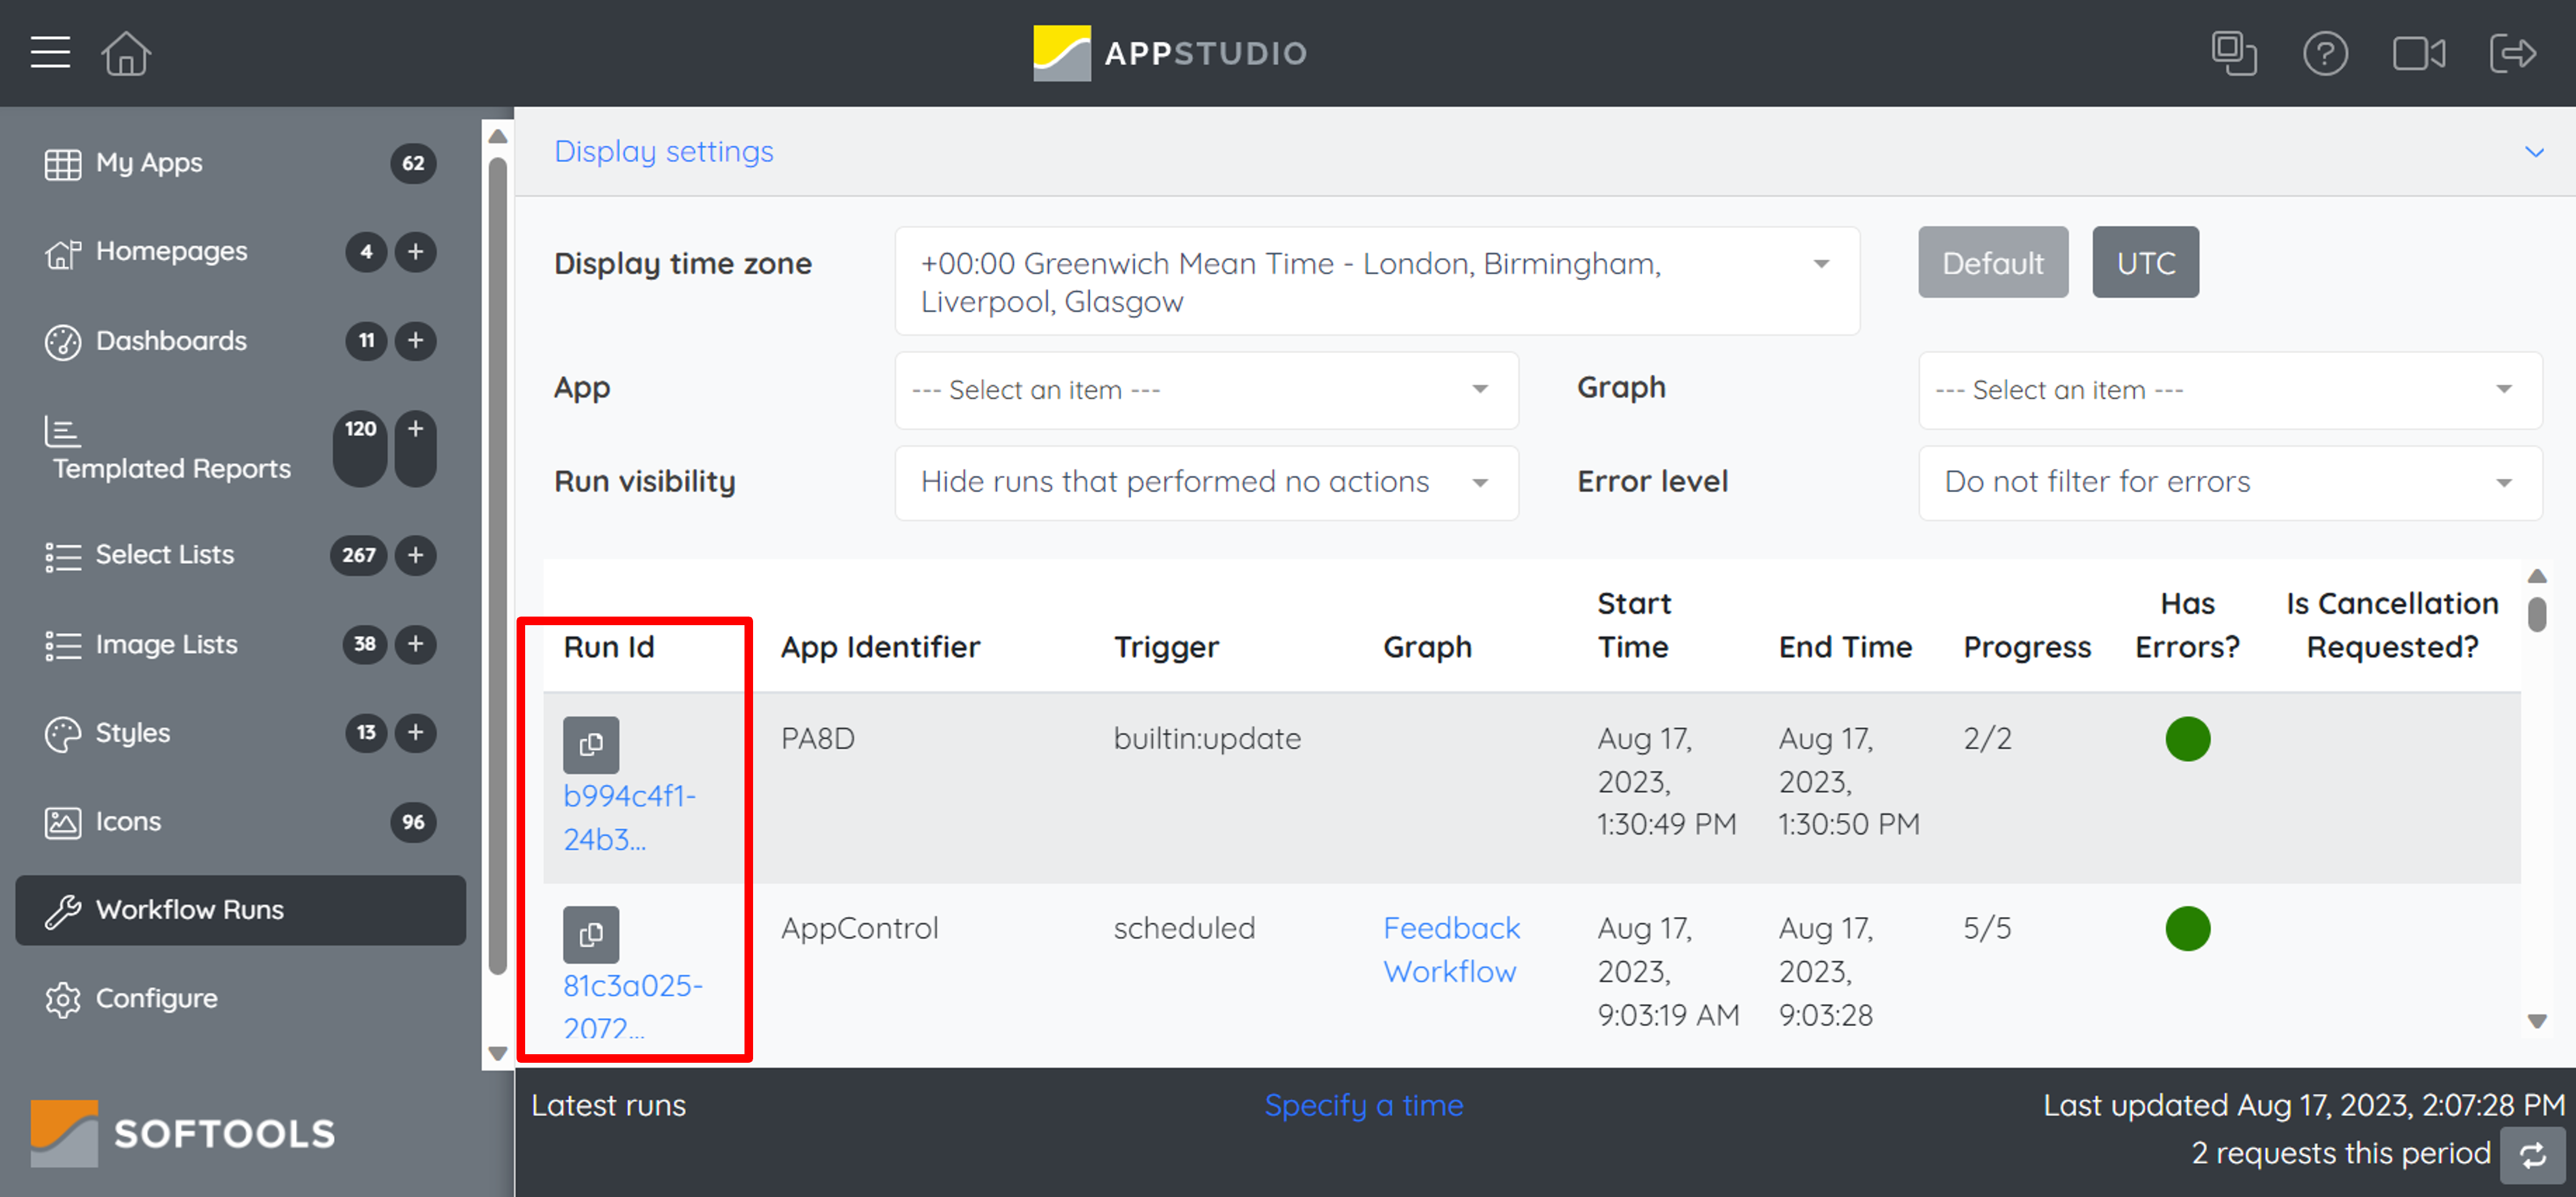Click the Trigger column header
The height and width of the screenshot is (1197, 2576).
pos(1166,647)
